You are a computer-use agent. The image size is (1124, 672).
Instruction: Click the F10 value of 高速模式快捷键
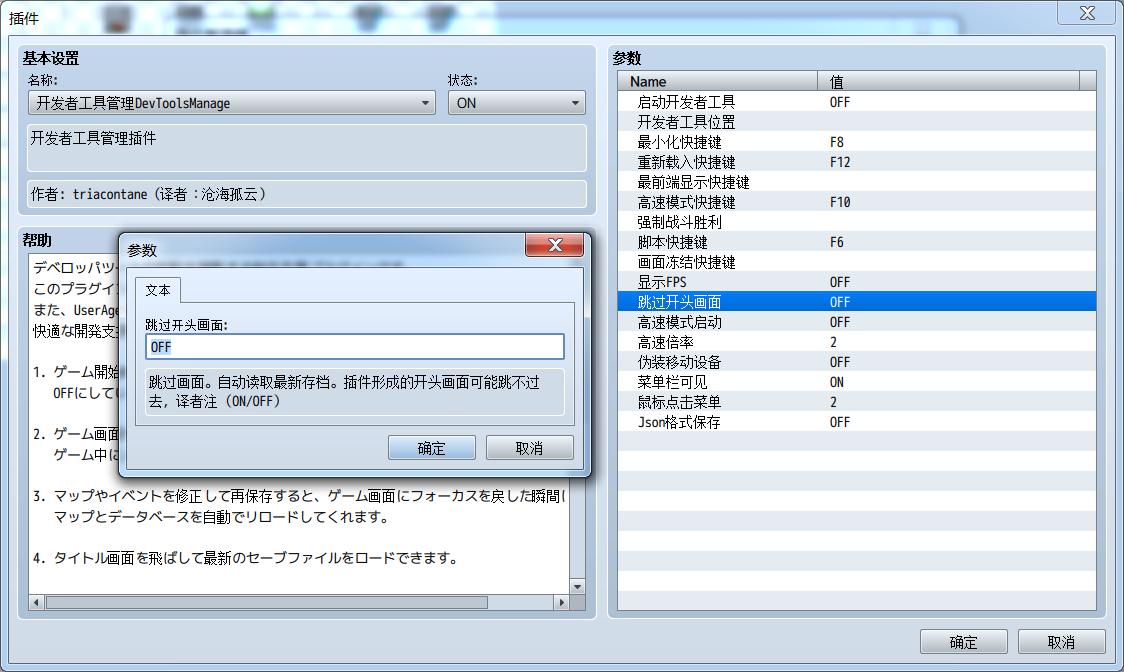click(839, 202)
